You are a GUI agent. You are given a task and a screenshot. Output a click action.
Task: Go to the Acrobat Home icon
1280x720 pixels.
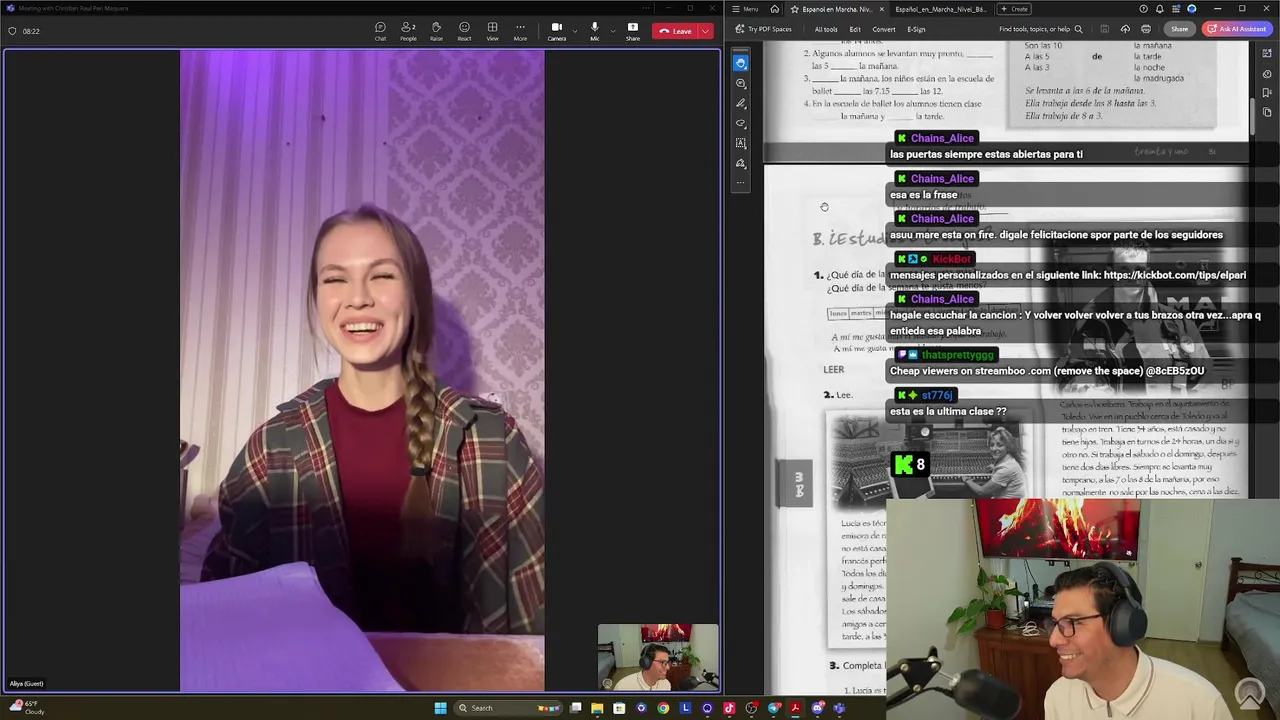pos(774,9)
